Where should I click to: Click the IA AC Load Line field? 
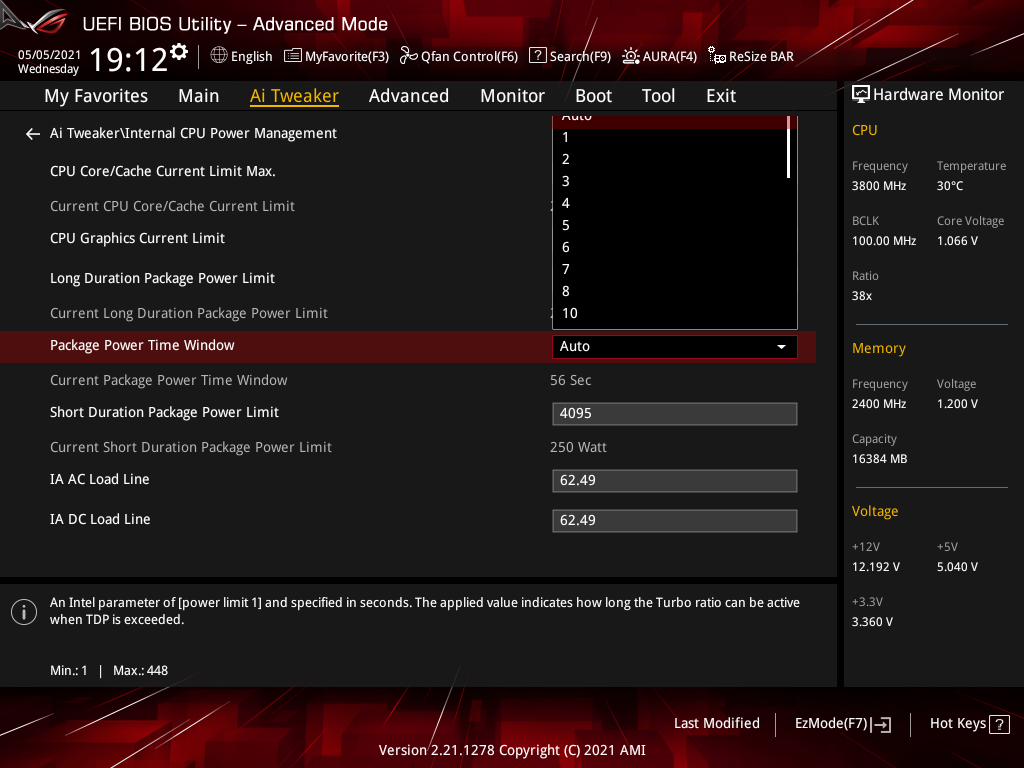coord(675,481)
